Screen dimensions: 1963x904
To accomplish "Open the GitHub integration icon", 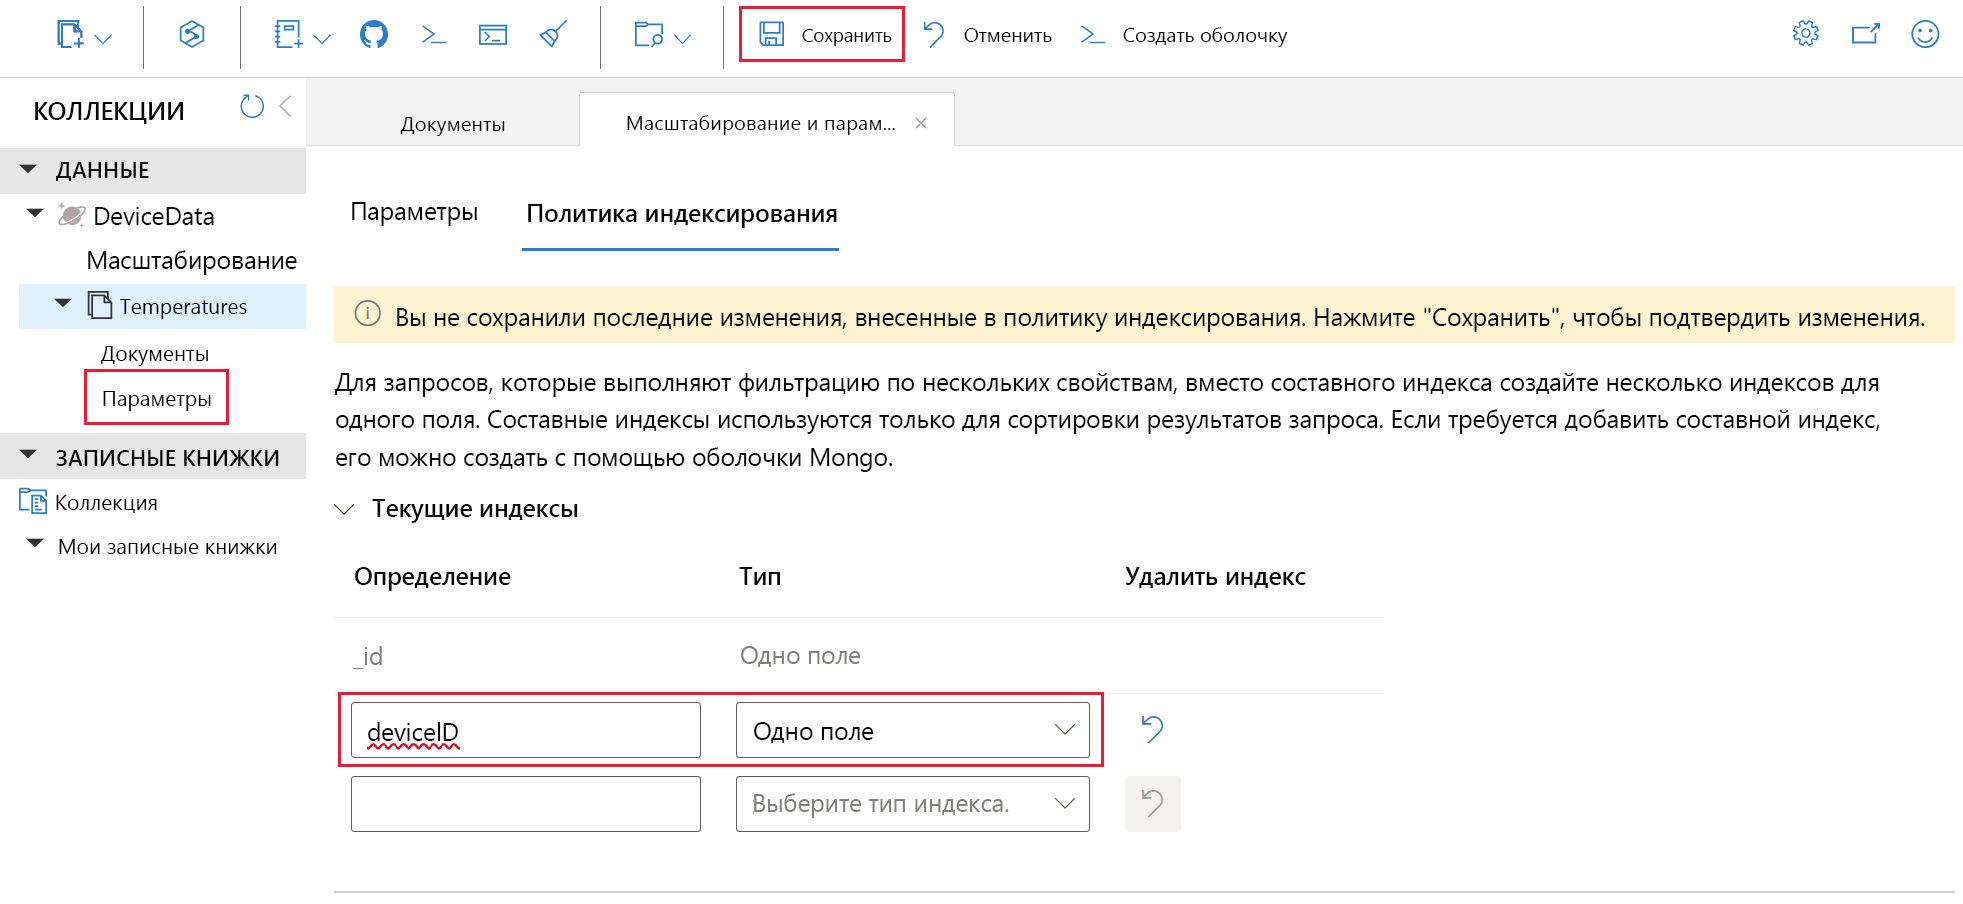I will pos(373,35).
